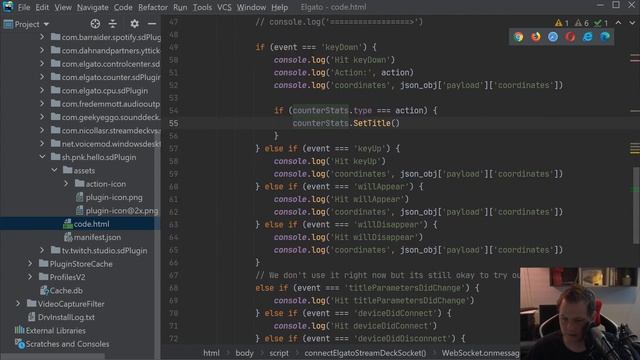Open the Refactor menu
640x360 pixels.
point(153,7)
